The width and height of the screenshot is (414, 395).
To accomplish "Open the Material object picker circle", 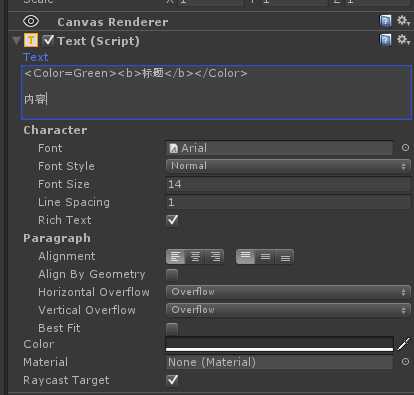I will click(x=405, y=362).
